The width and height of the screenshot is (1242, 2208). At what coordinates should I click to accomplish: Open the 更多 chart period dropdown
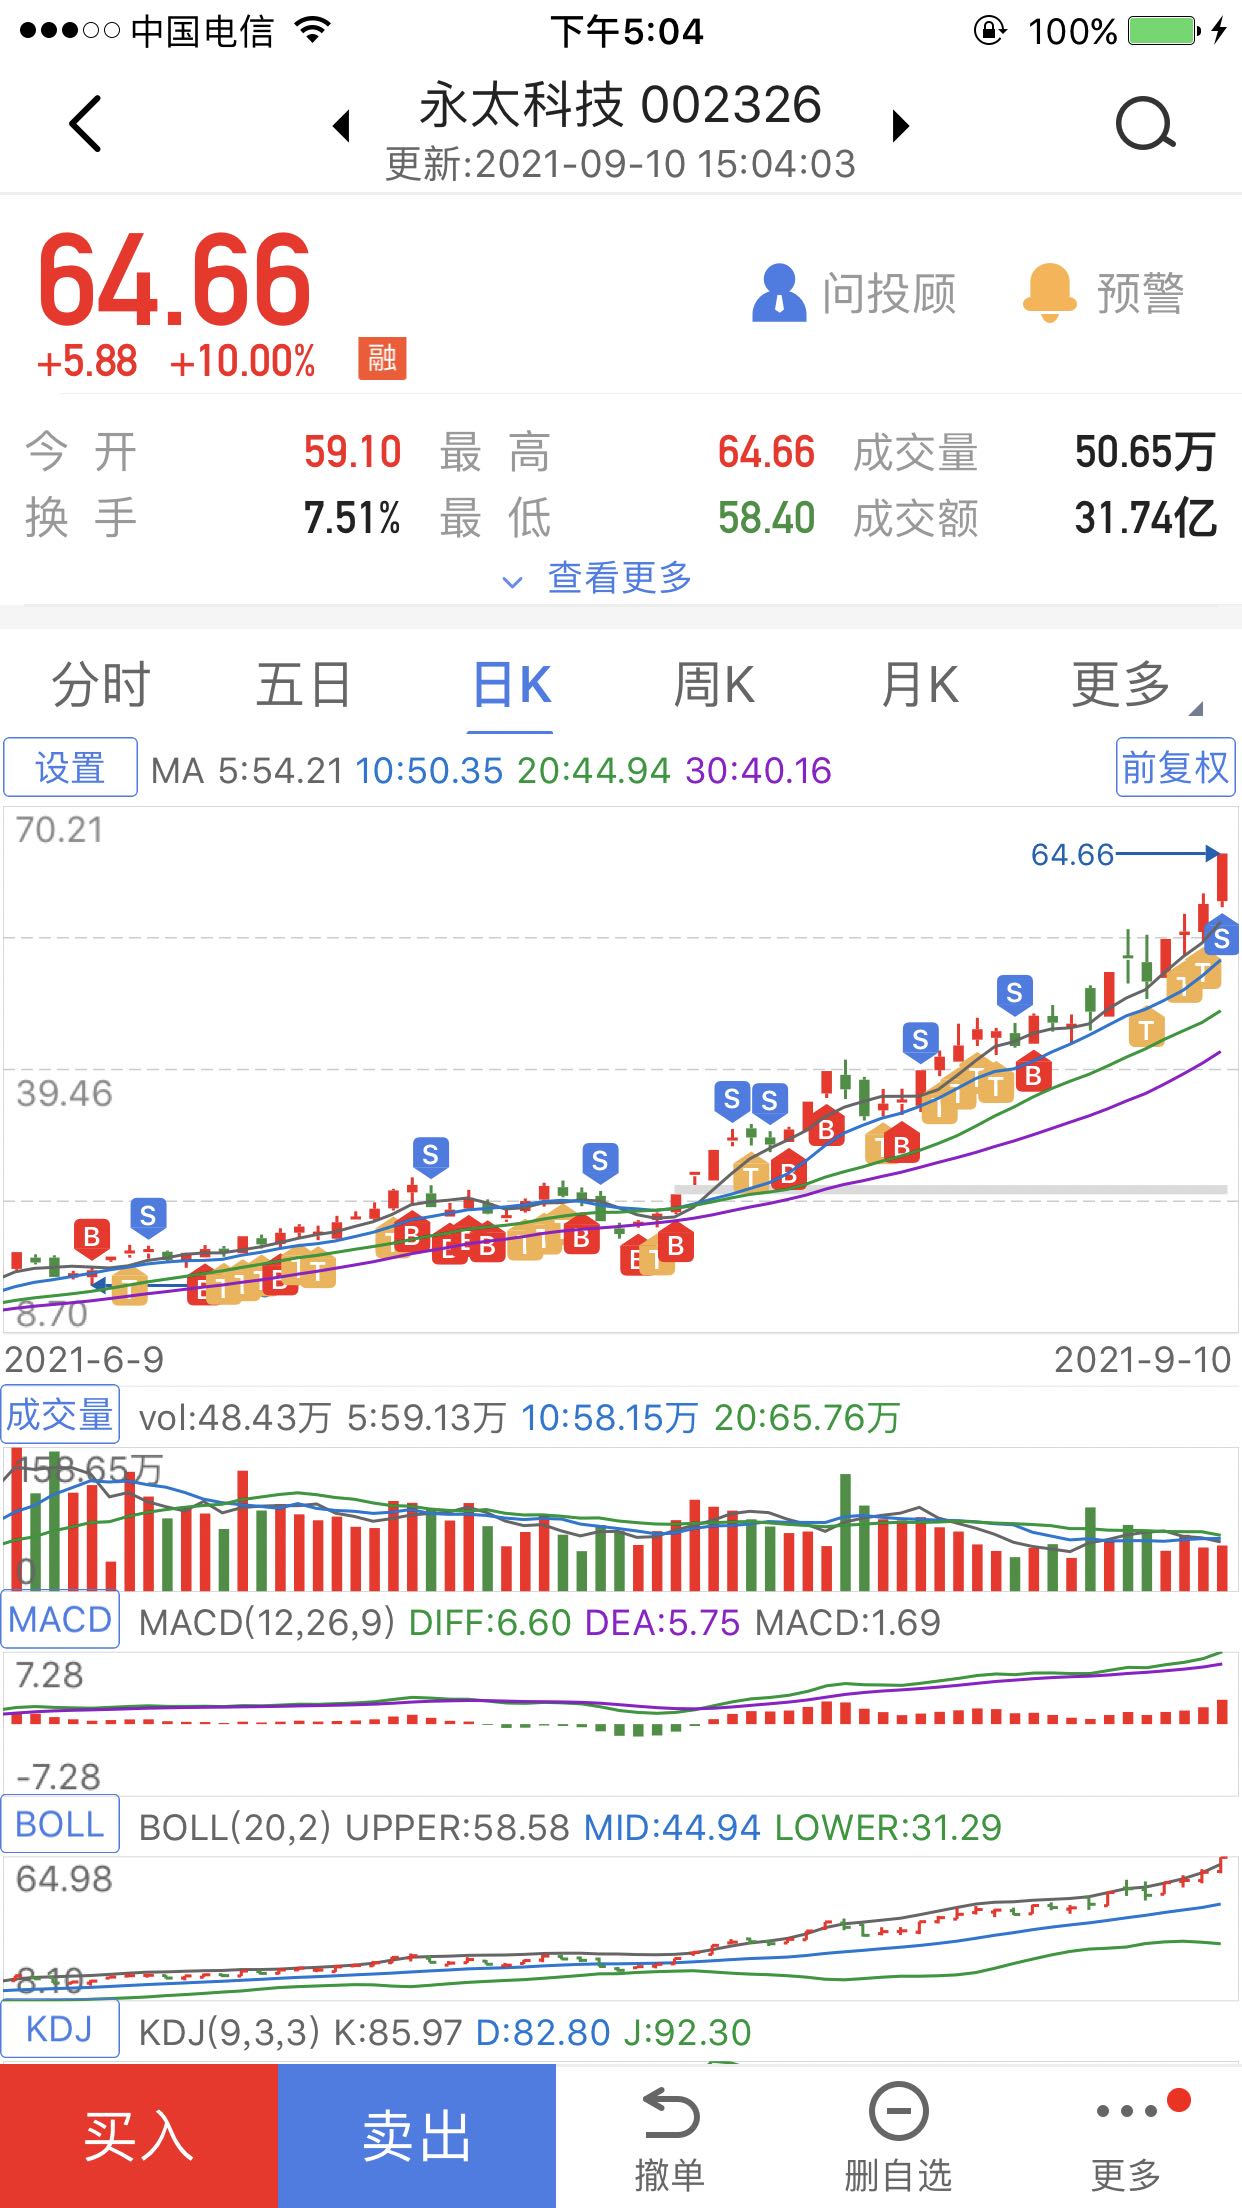pos(1135,685)
